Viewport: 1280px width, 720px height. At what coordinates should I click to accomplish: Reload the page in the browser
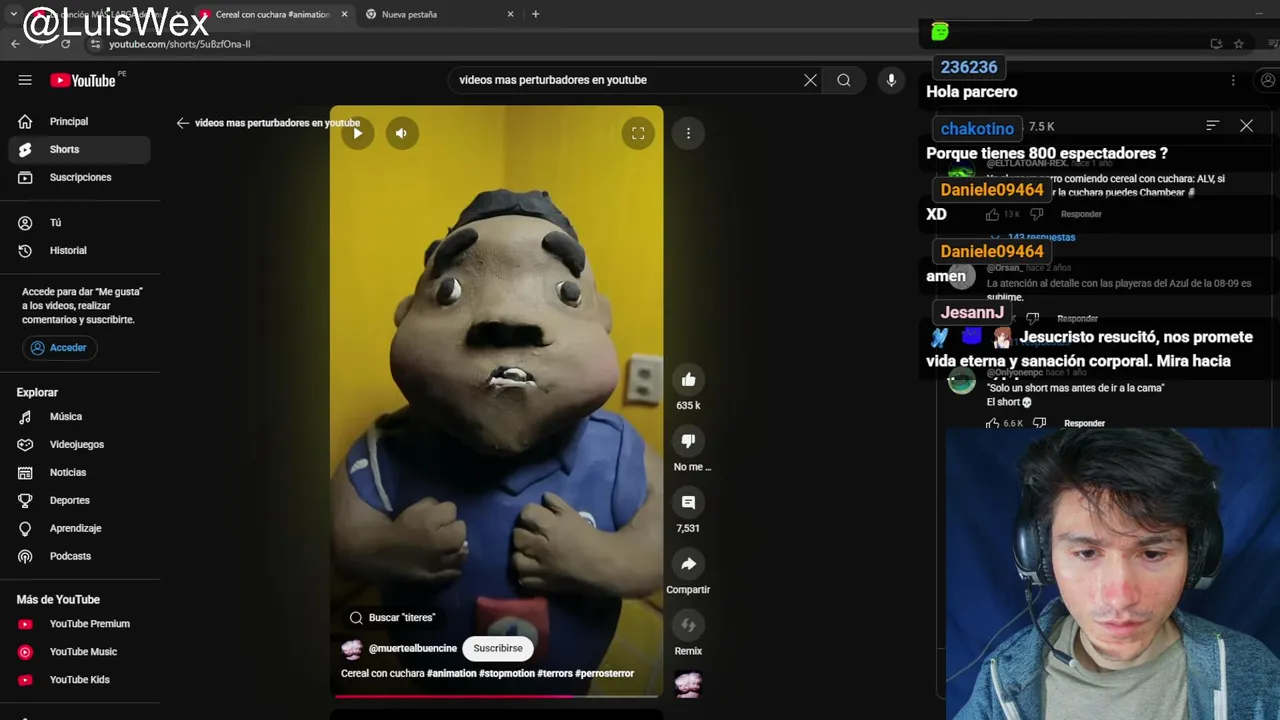pyautogui.click(x=65, y=44)
